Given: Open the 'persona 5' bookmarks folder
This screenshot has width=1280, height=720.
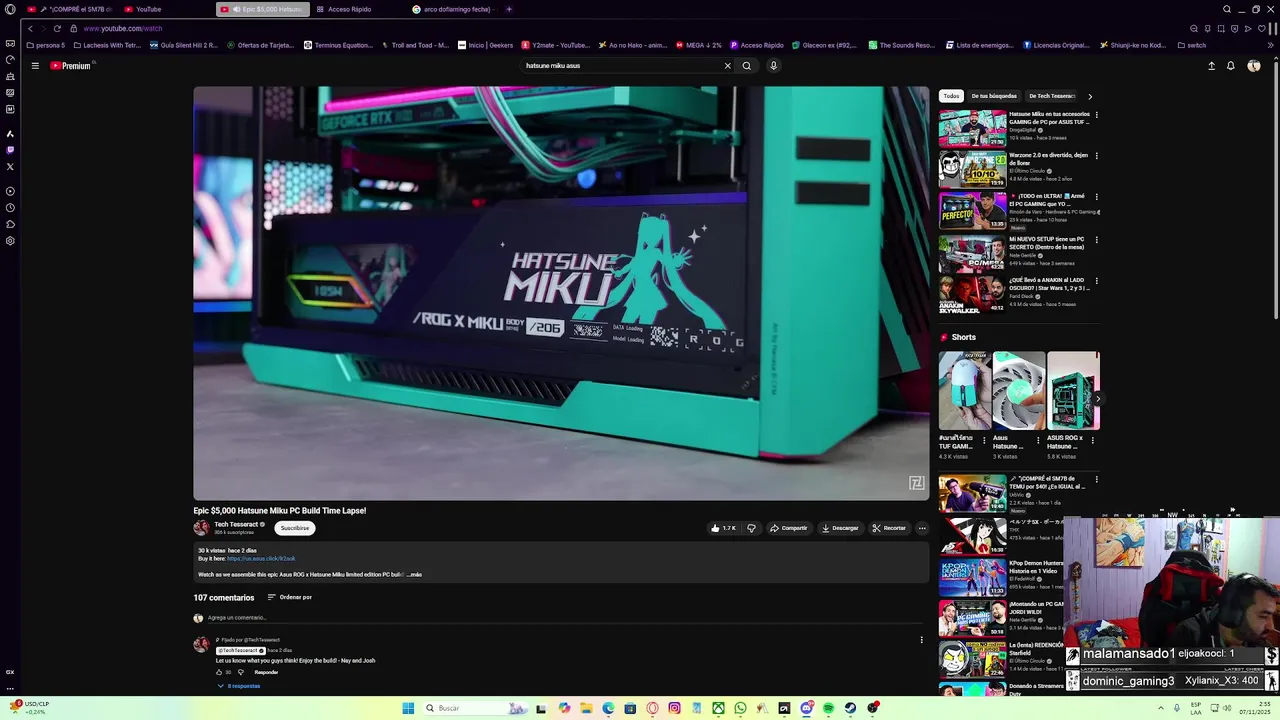Looking at the screenshot, I should [44, 45].
